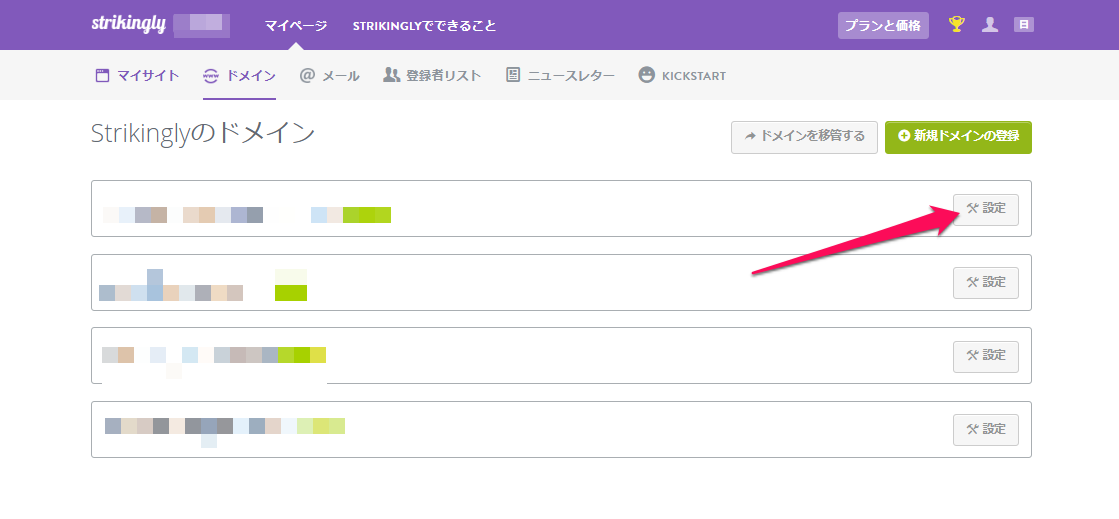
Task: Open the プランと価格 page
Action: (883, 25)
